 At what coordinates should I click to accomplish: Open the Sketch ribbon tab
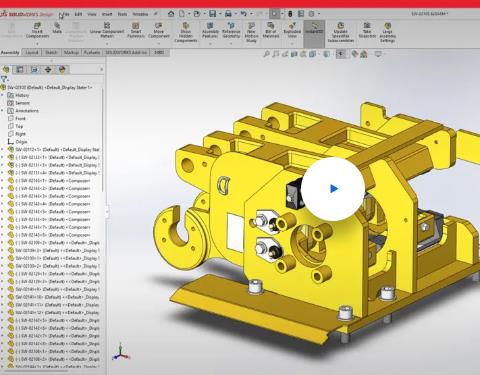(x=51, y=52)
